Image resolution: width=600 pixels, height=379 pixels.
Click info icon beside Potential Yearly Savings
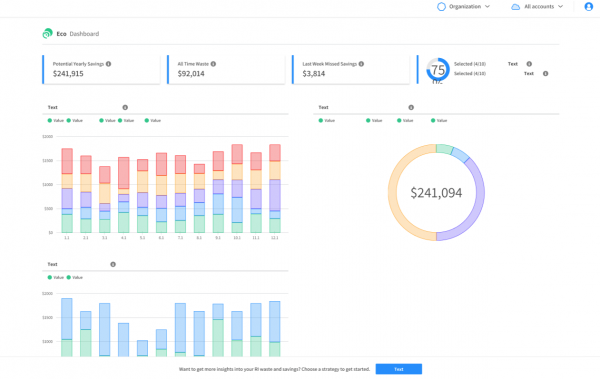109,64
